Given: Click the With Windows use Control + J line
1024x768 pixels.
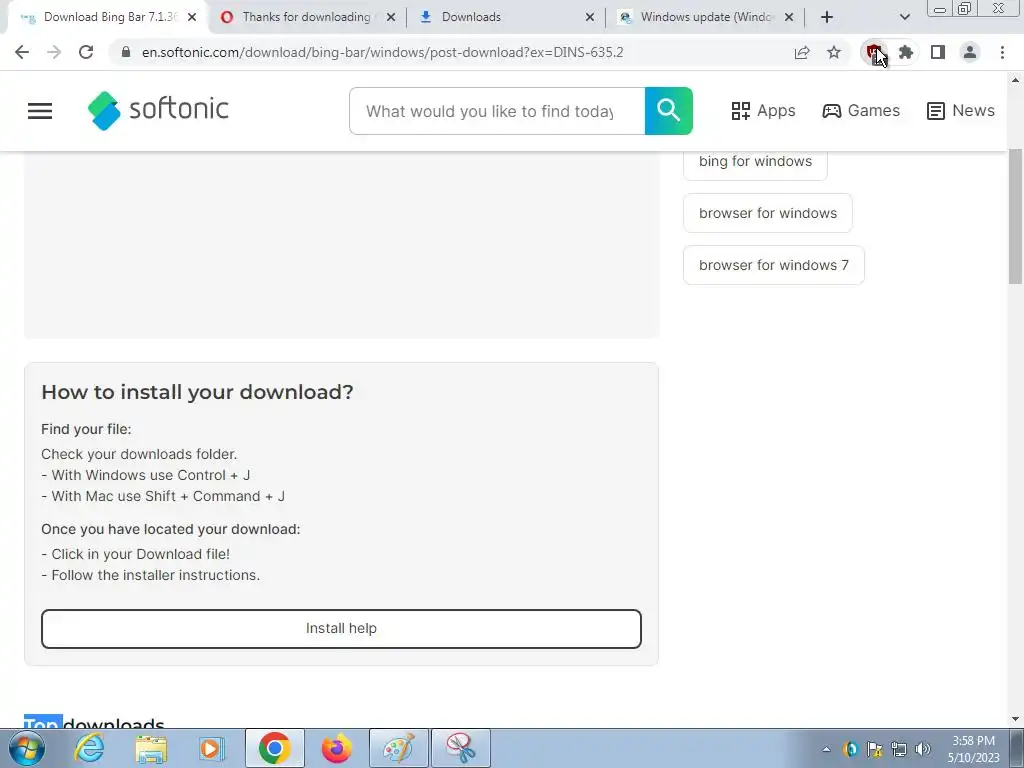Looking at the screenshot, I should [146, 475].
